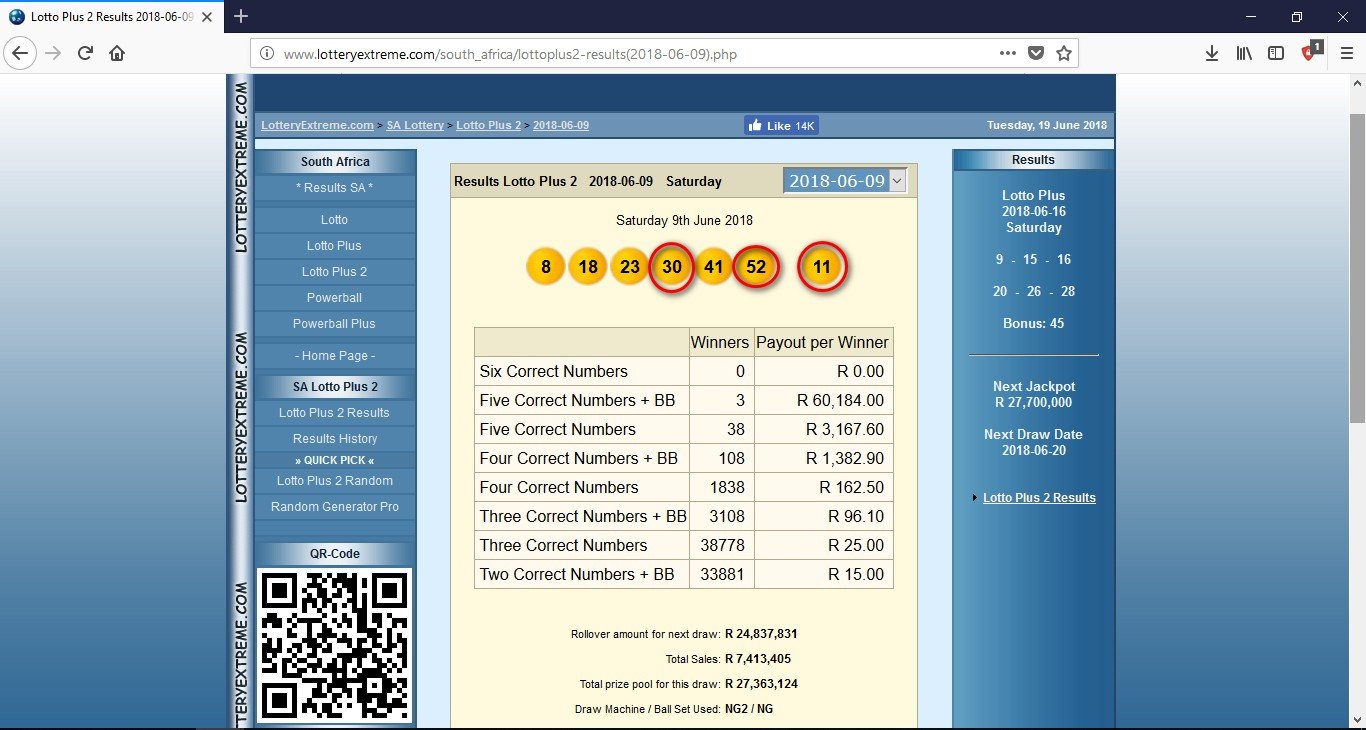Click the yellow ball number 23
This screenshot has width=1366, height=730.
[630, 267]
